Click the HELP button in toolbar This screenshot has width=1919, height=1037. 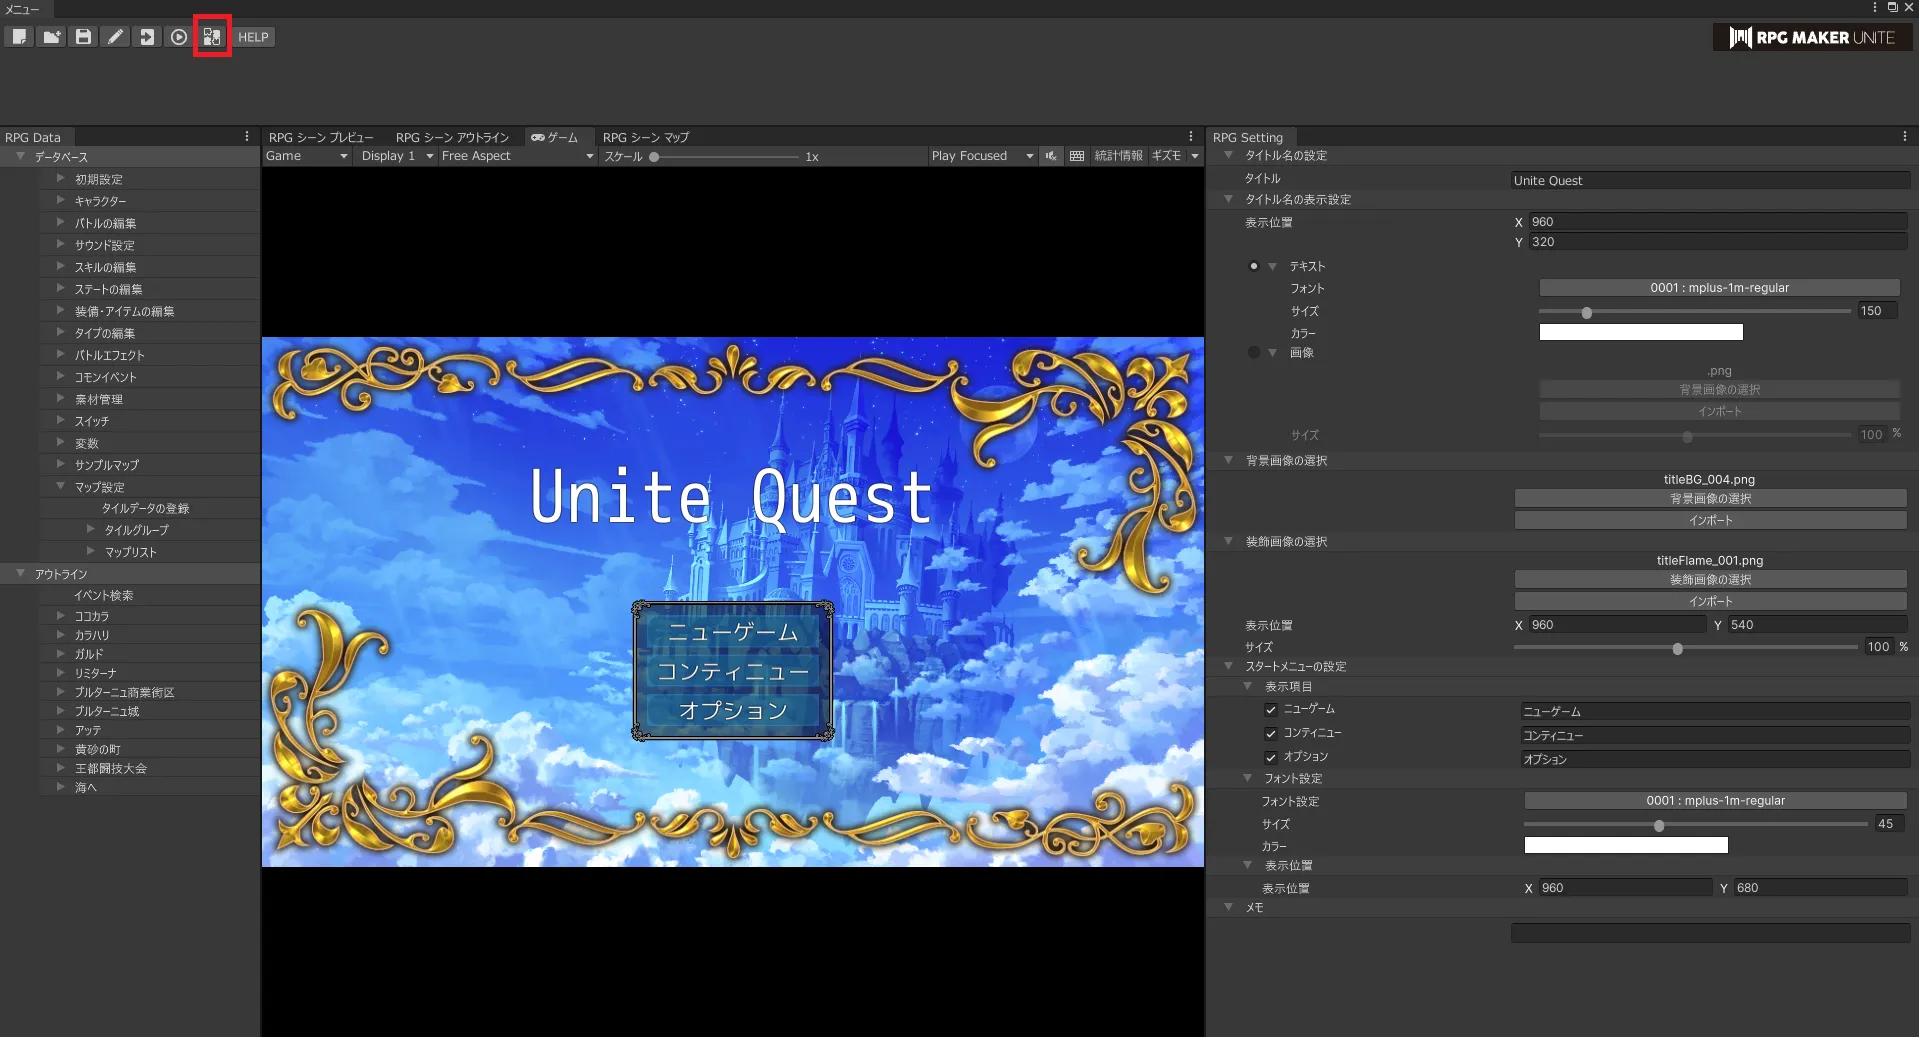tap(253, 37)
